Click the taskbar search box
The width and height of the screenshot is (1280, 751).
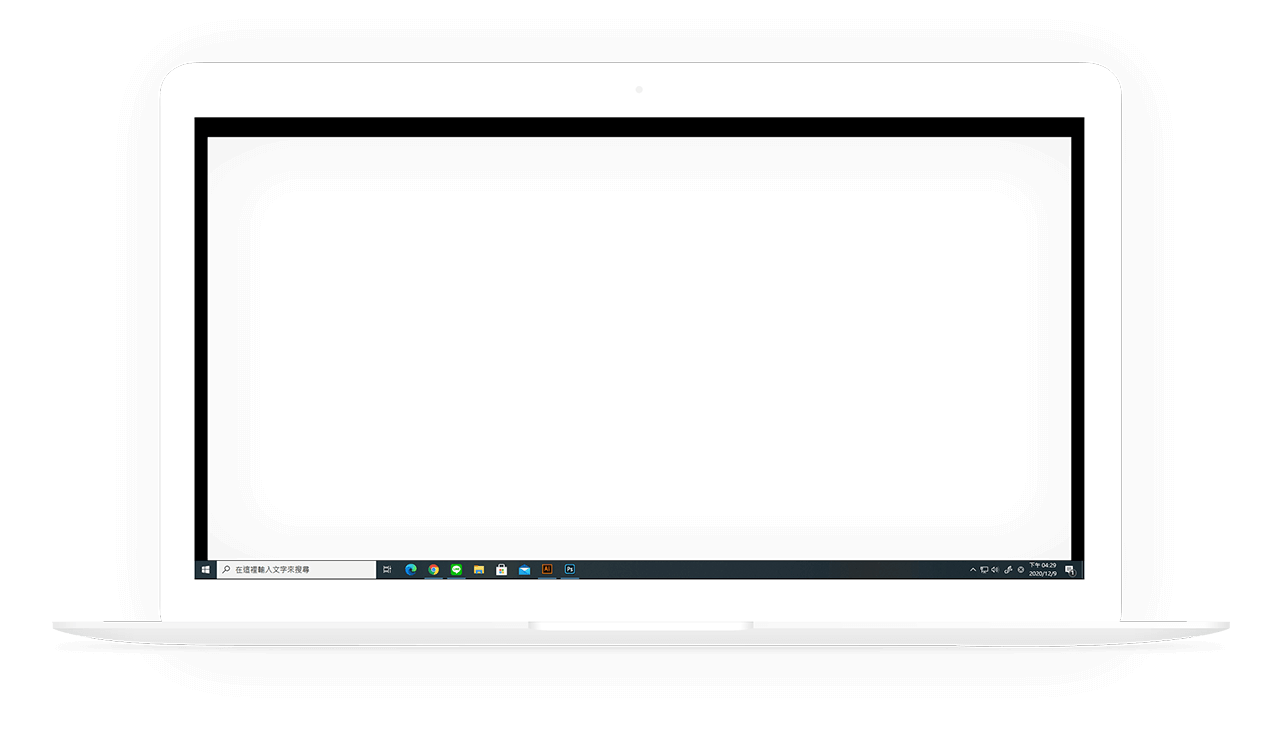pos(296,569)
